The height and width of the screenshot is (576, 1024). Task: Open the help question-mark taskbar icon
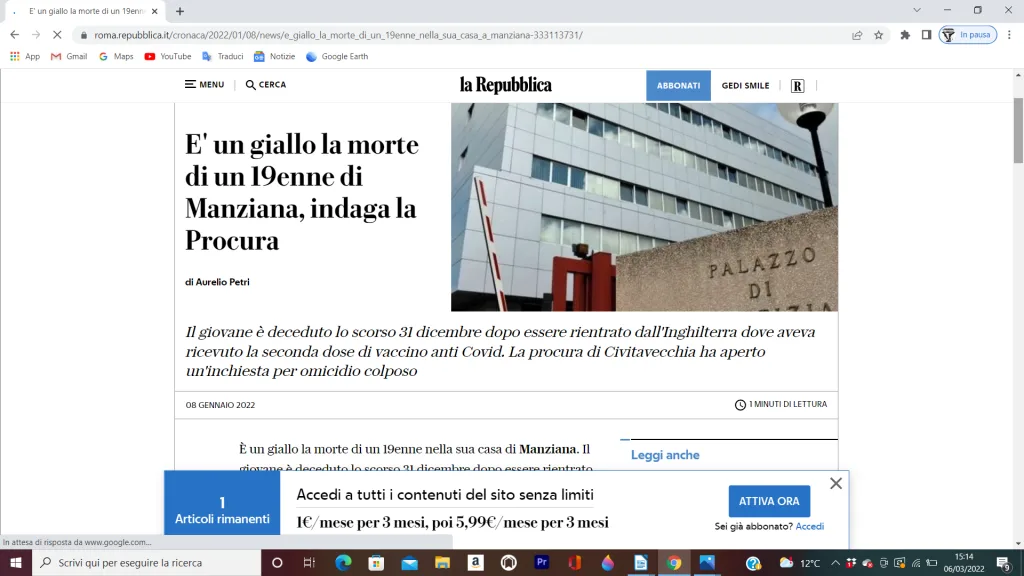[753, 563]
